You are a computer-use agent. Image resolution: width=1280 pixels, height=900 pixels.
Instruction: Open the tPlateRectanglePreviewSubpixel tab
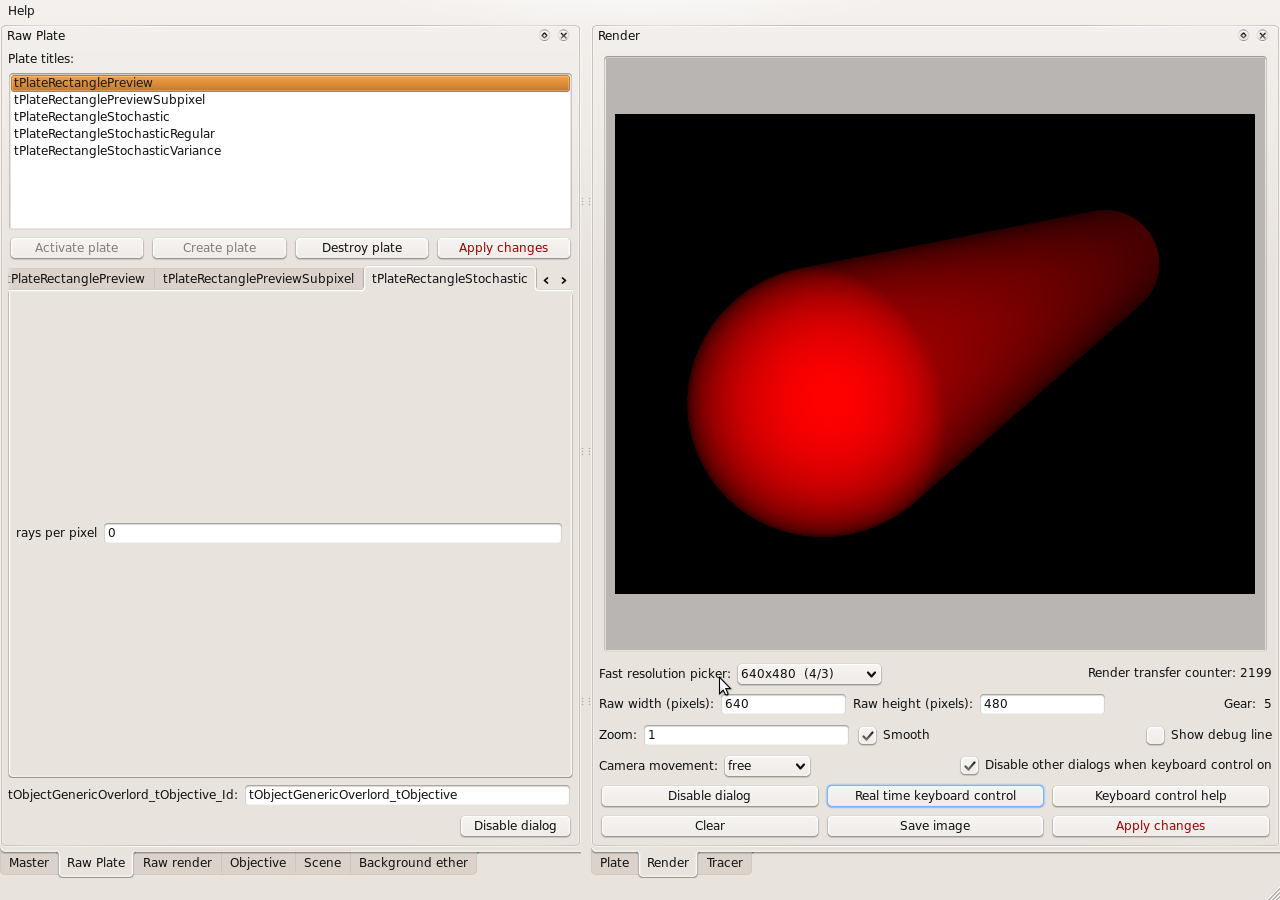[258, 279]
